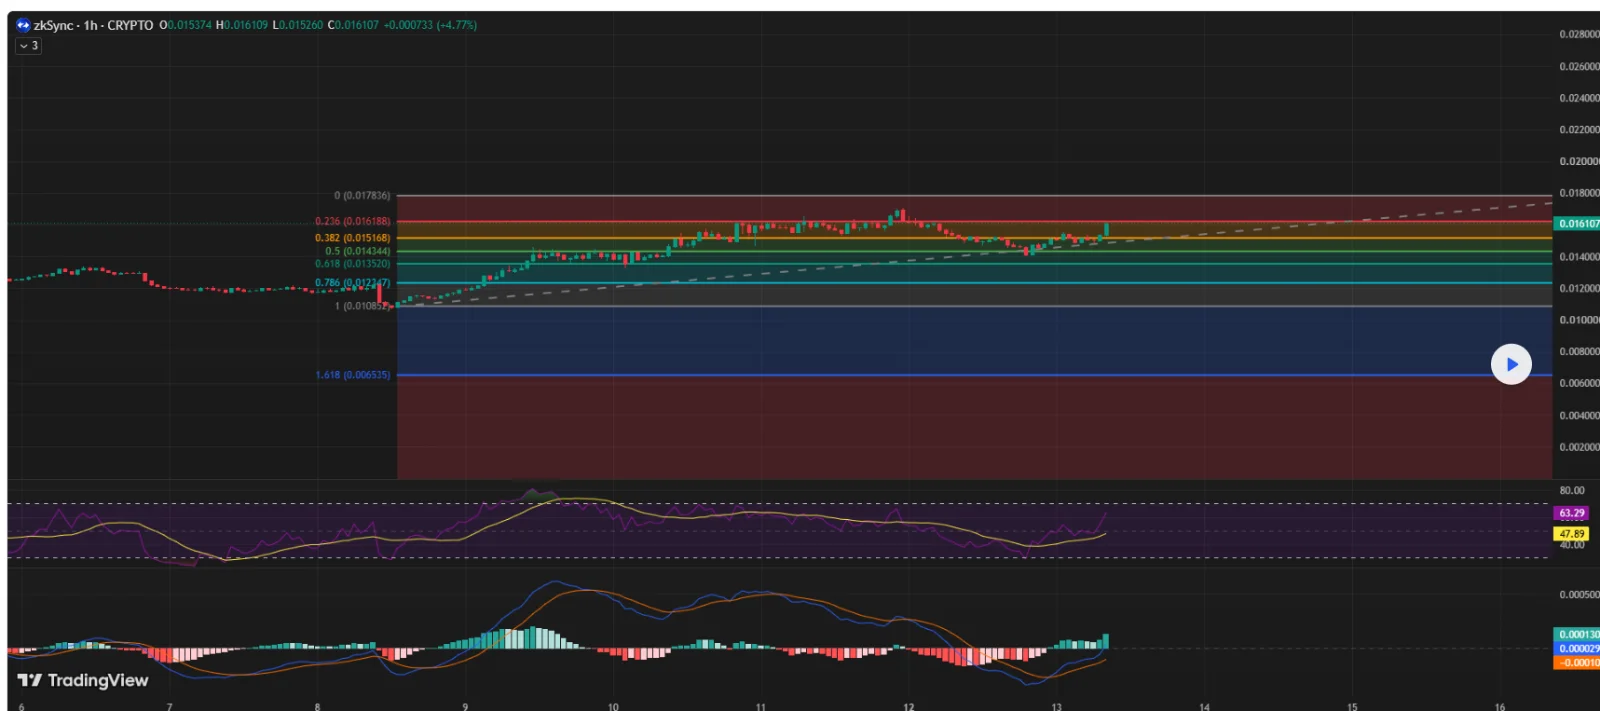1600x711 pixels.
Task: Click the current price tag 0.016107
Action: coord(1578,224)
